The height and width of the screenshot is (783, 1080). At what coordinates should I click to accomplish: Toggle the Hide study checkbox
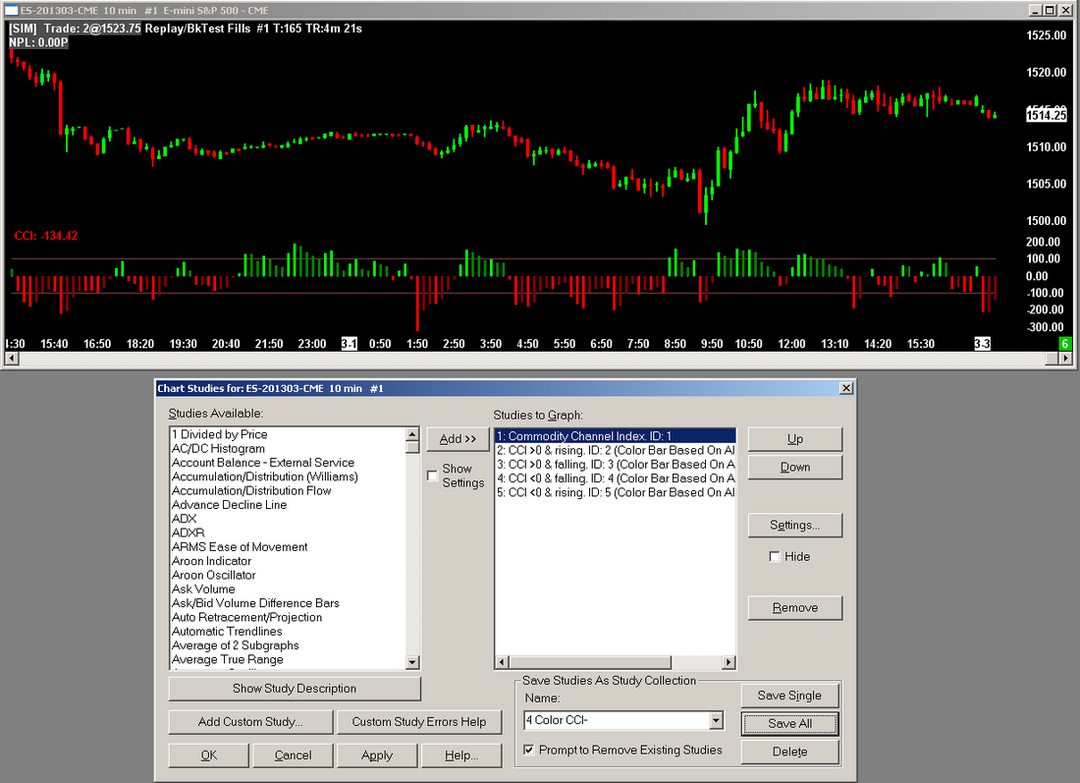coord(775,557)
